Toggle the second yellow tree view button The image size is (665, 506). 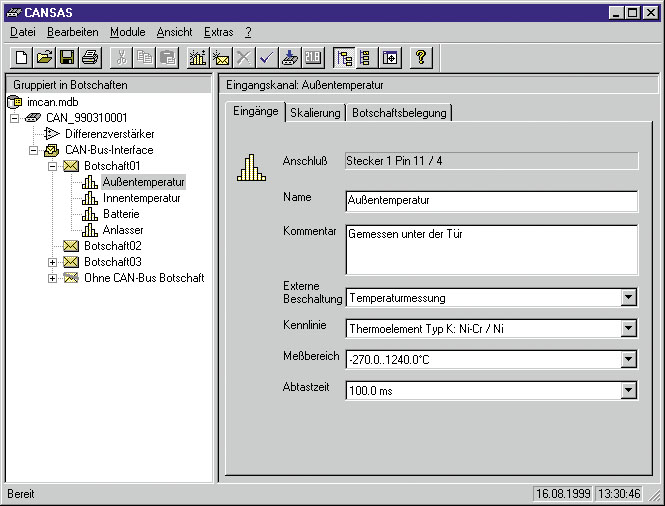click(x=365, y=58)
